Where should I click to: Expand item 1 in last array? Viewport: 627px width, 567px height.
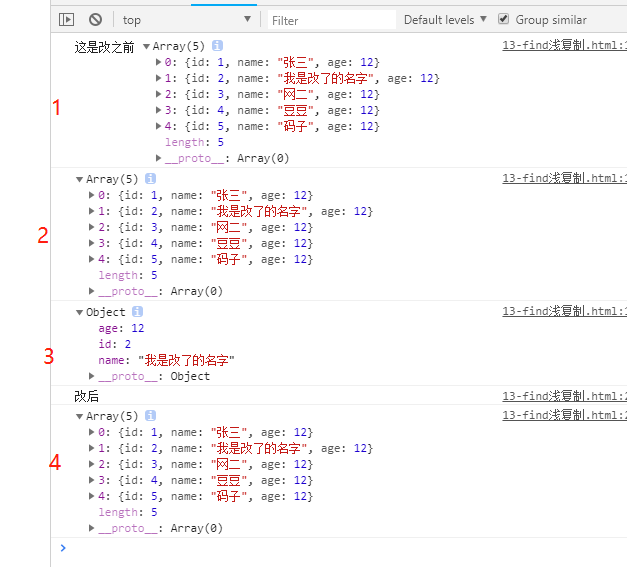click(92, 448)
